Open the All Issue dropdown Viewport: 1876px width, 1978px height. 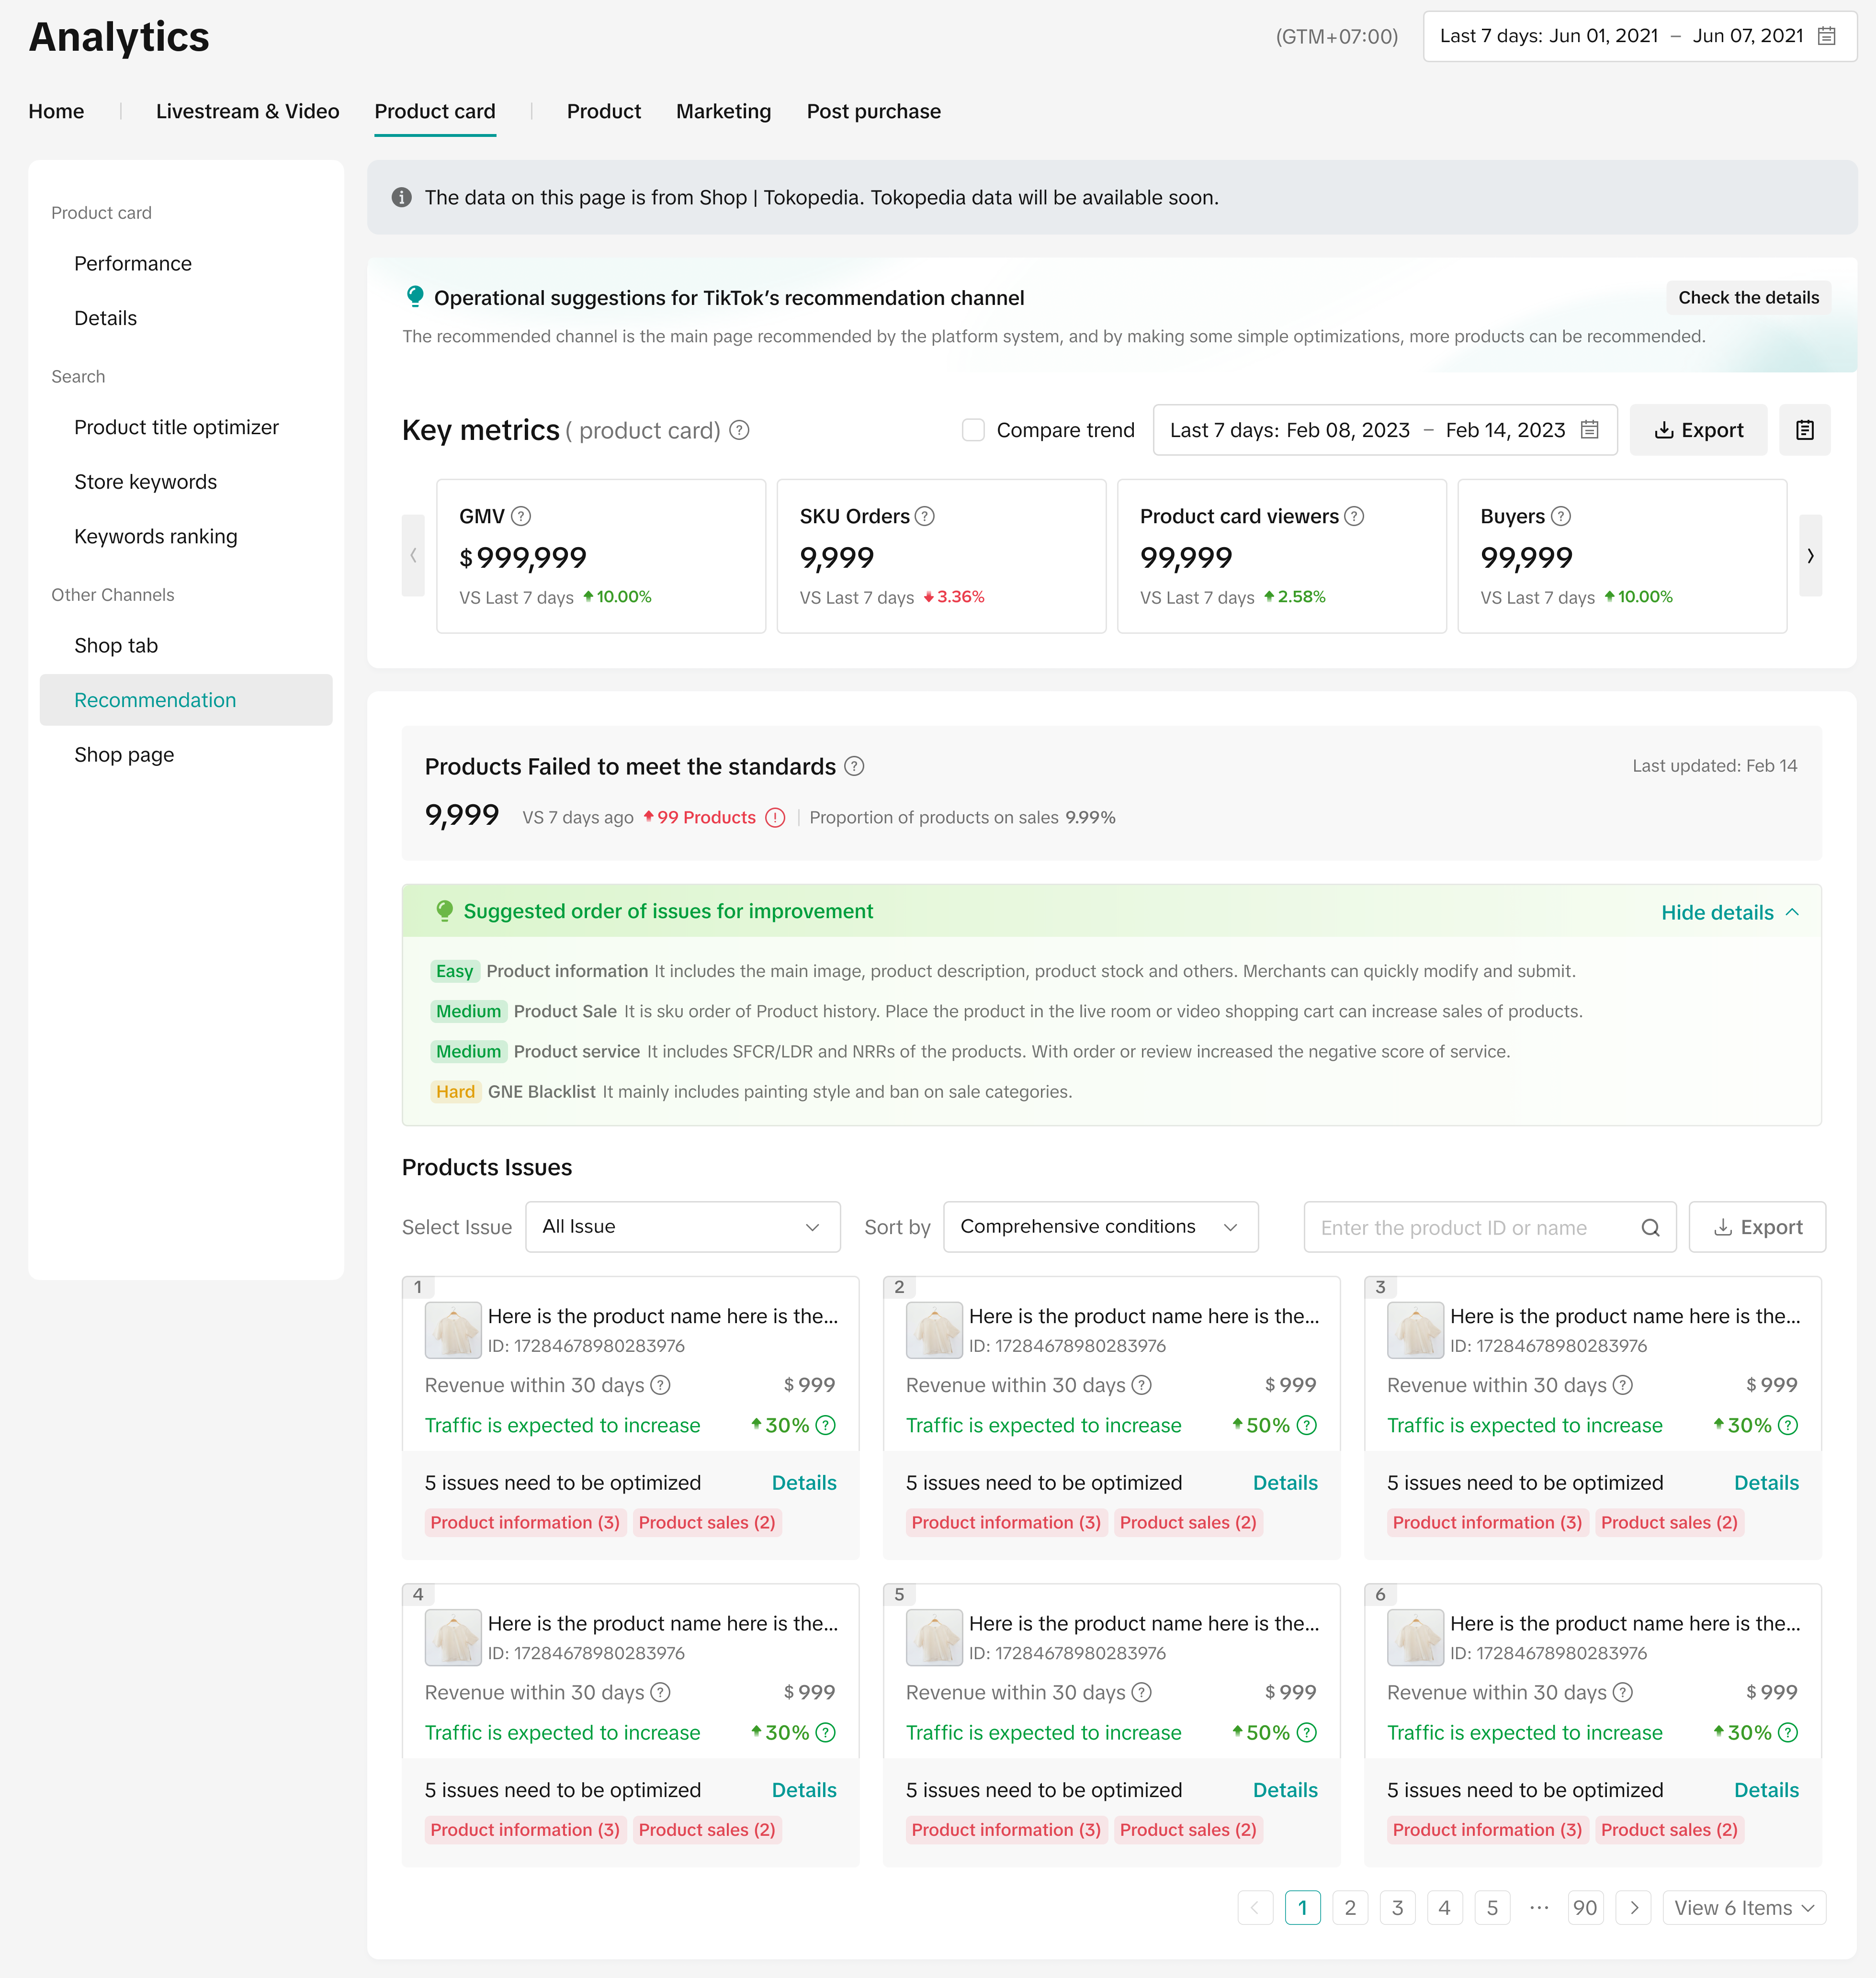pos(682,1227)
